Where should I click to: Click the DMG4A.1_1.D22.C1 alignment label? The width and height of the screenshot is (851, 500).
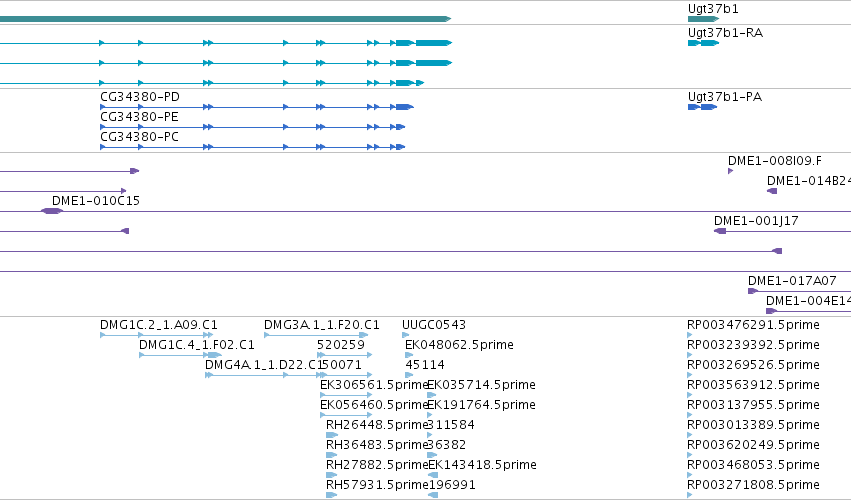tap(263, 365)
